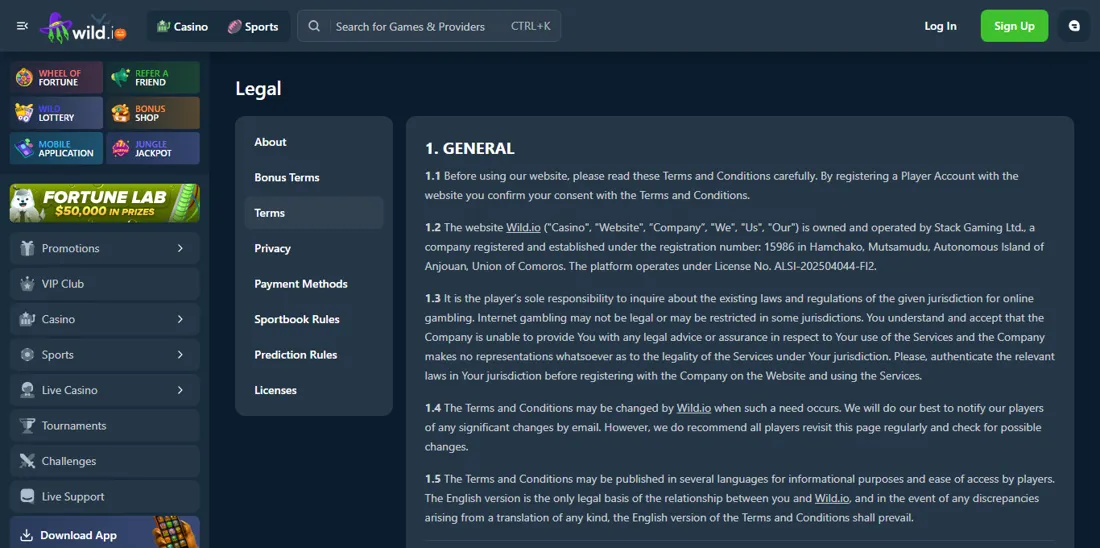Expand the sidebar Sports chevron
The width and height of the screenshot is (1100, 548).
[x=180, y=355]
